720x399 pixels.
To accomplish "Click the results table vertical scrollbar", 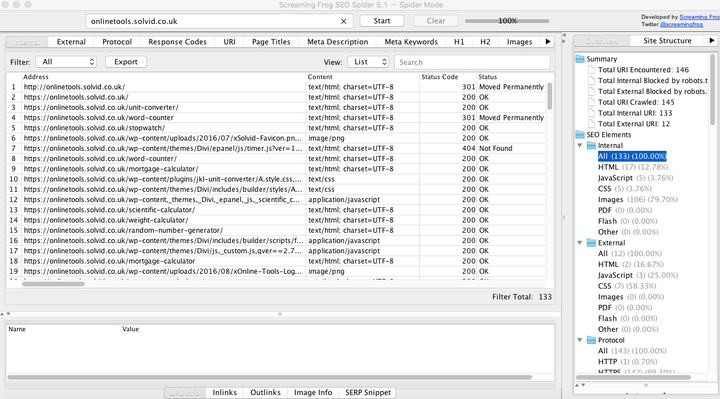I will pyautogui.click(x=550, y=96).
